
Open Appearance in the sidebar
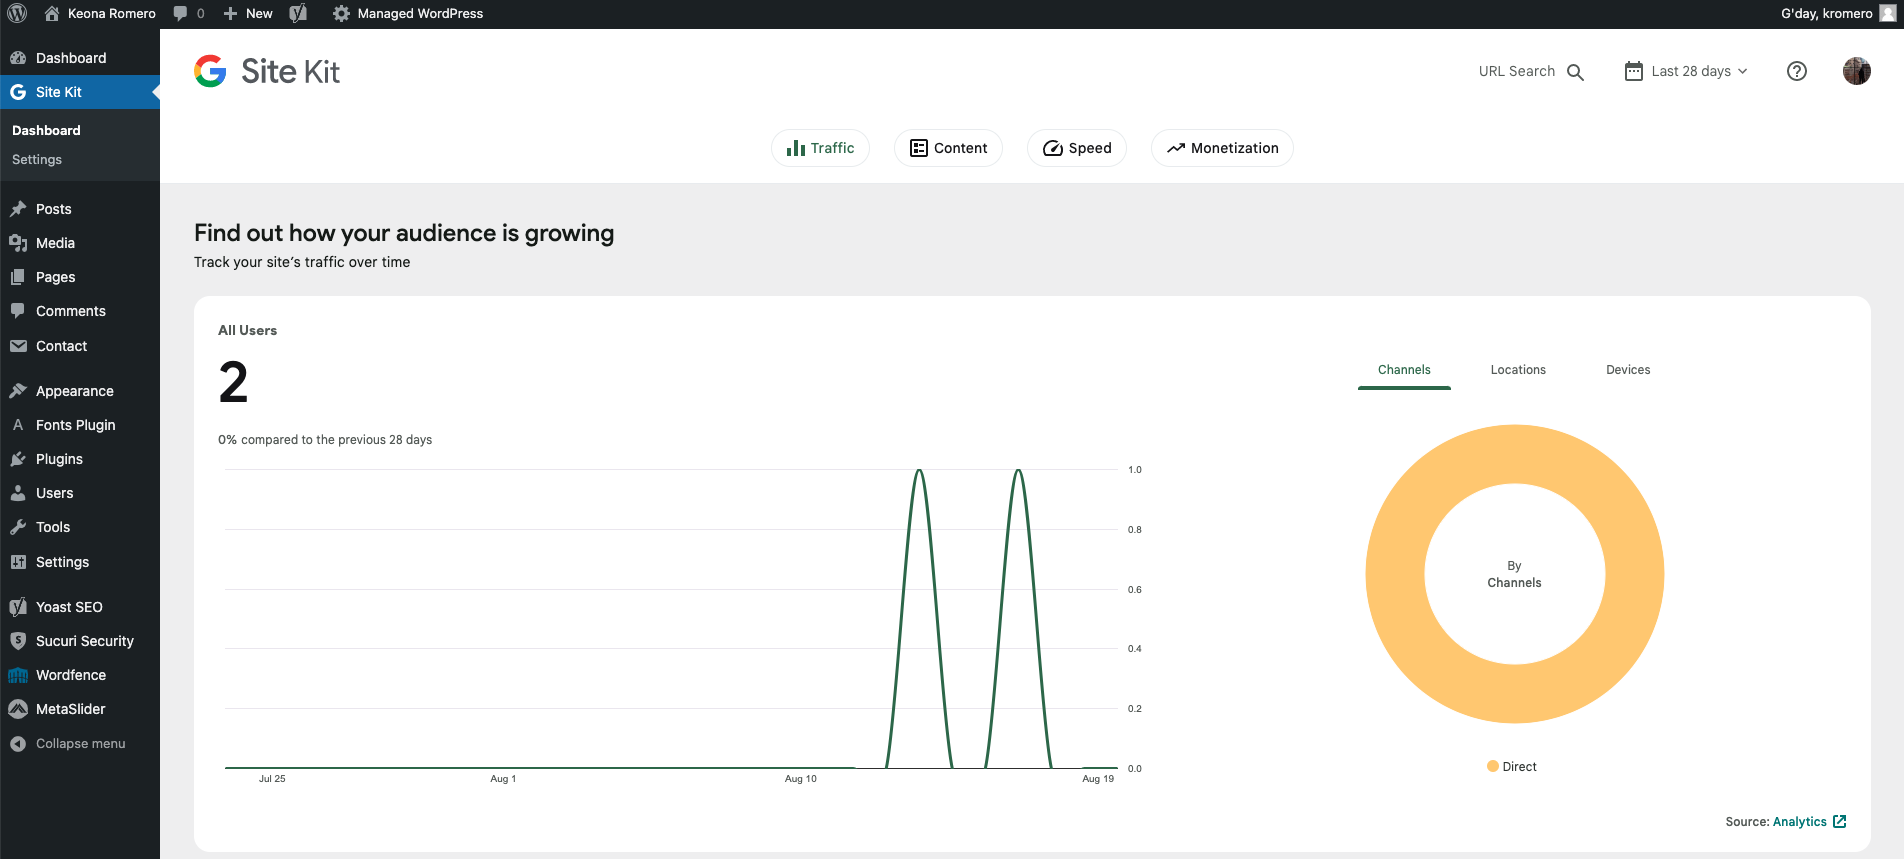pos(80,391)
